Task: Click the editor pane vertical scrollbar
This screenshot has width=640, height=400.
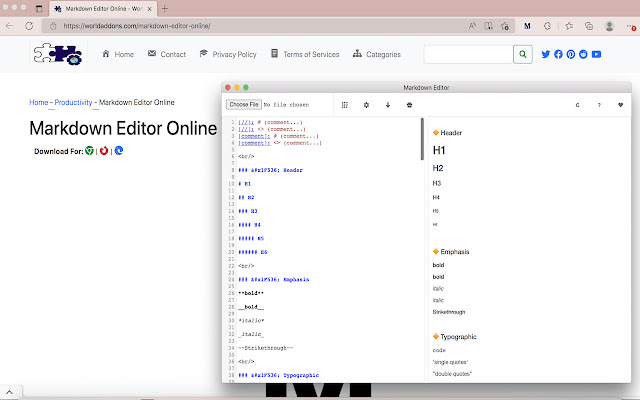Action: [x=422, y=139]
